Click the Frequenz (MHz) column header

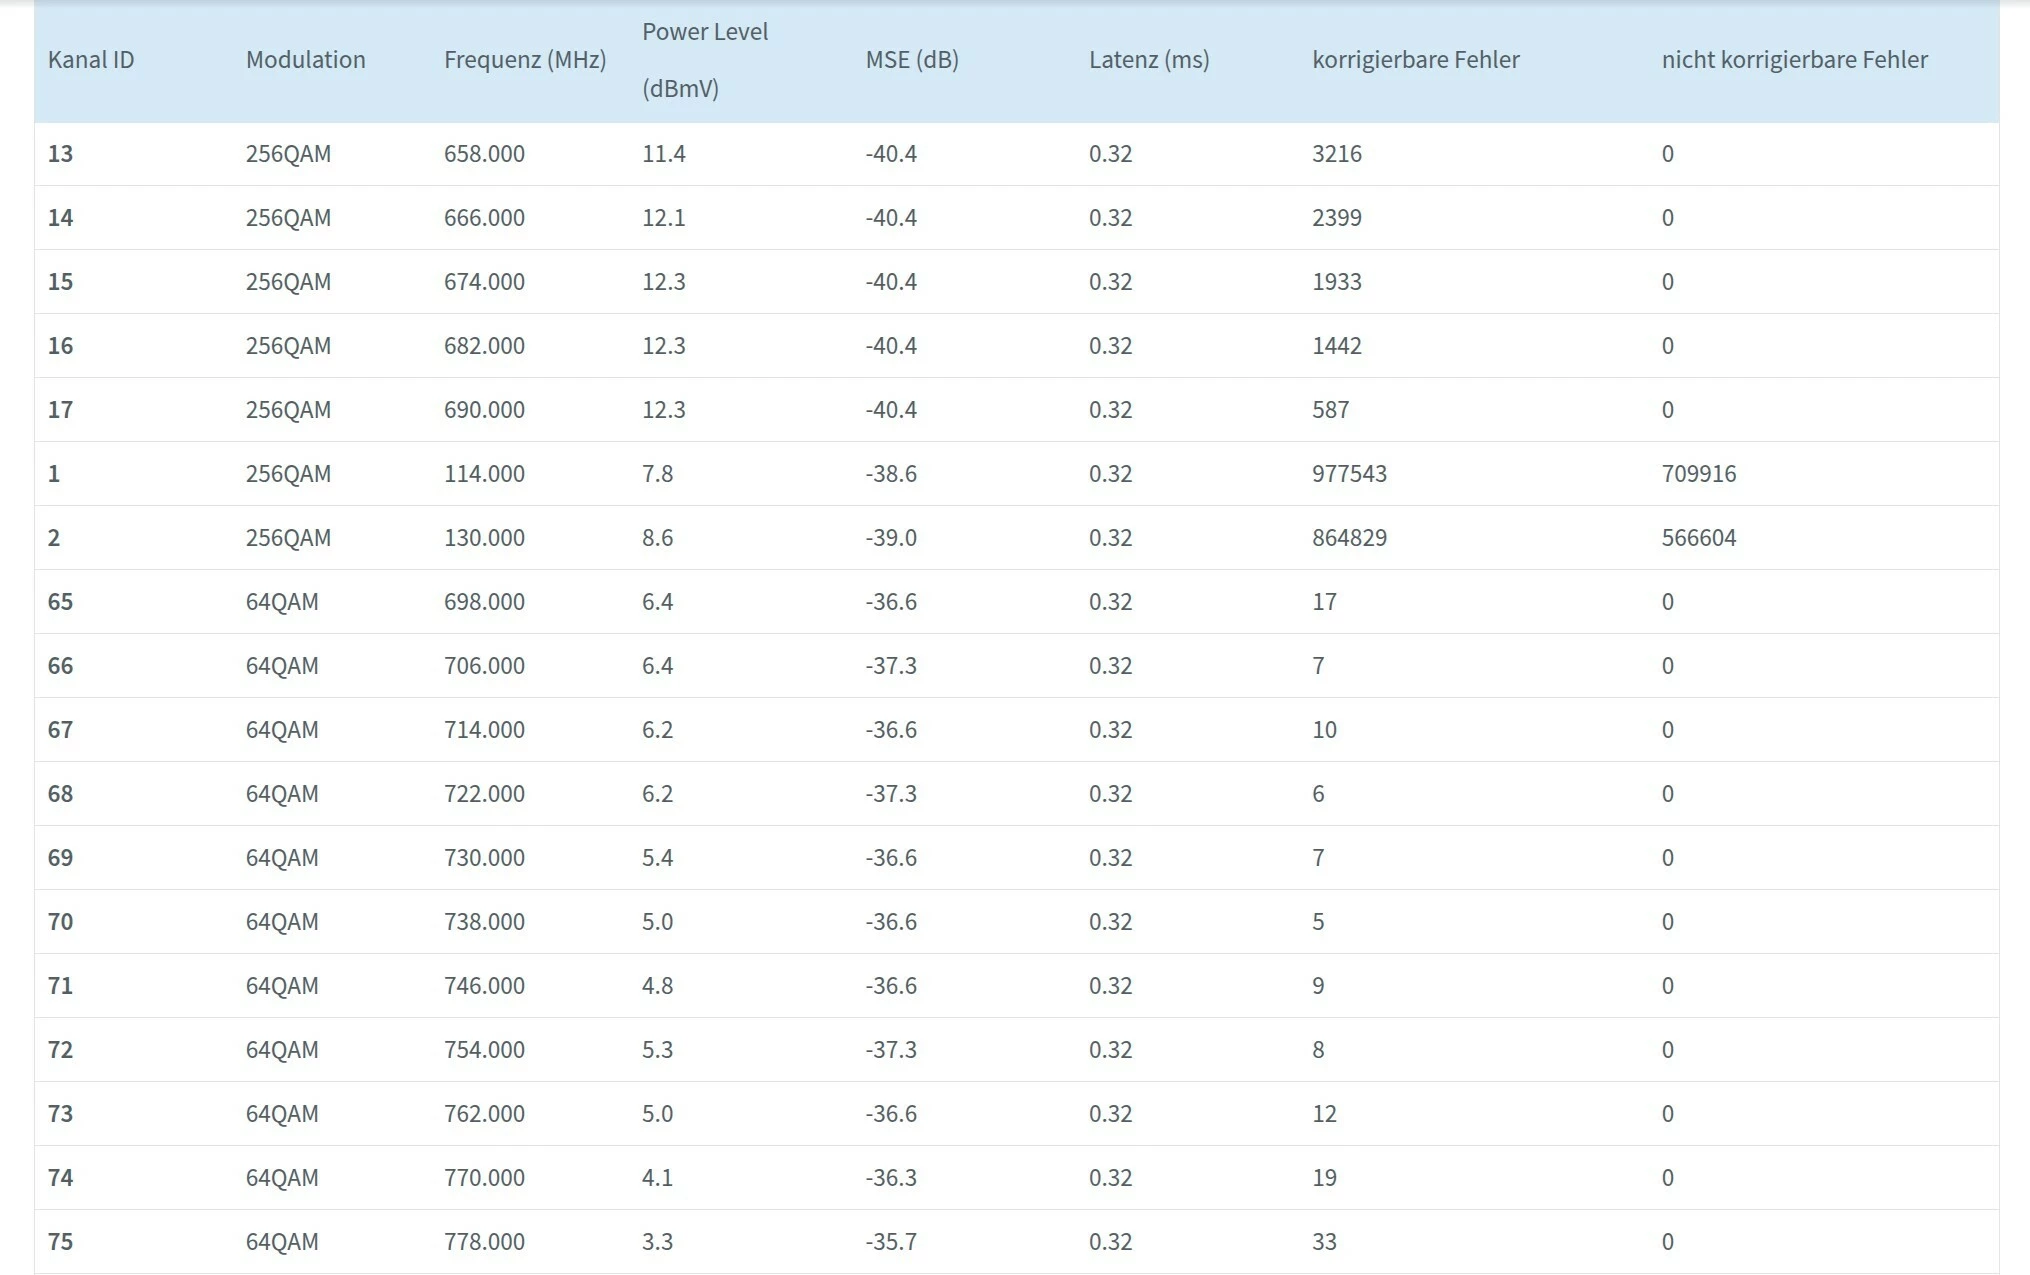point(524,60)
